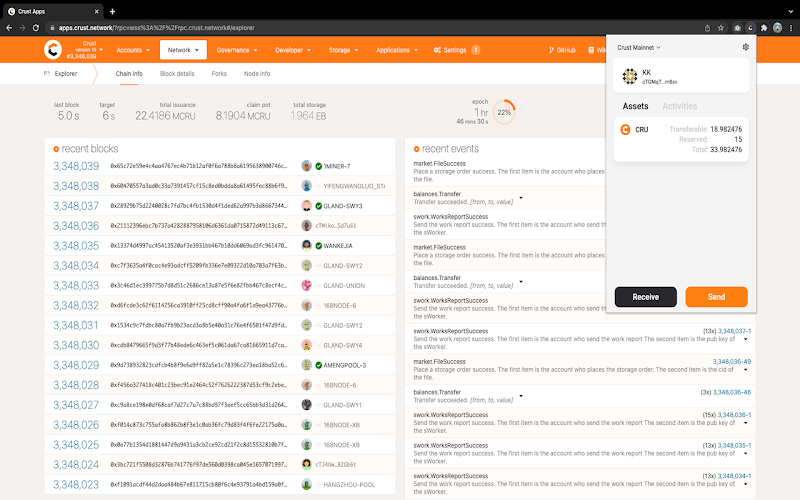Open the Applications dropdown menu
Viewport: 800px width, 500px height.
(397, 50)
